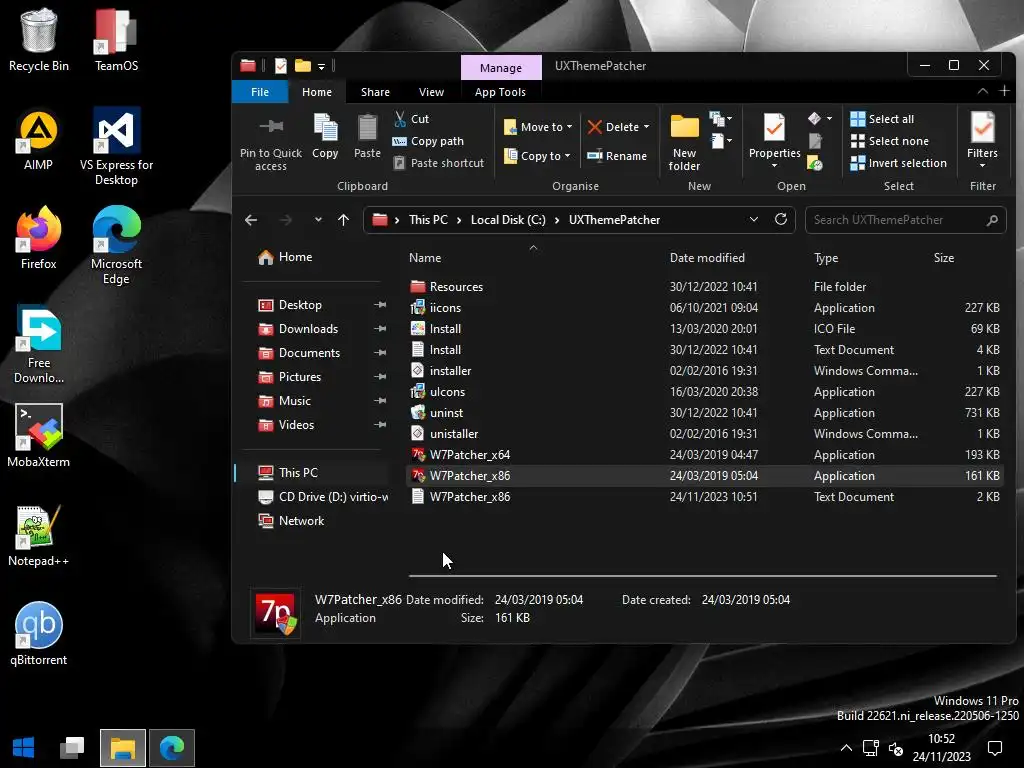Cut the selected file with scissors icon
The height and width of the screenshot is (768, 1024).
(x=411, y=119)
